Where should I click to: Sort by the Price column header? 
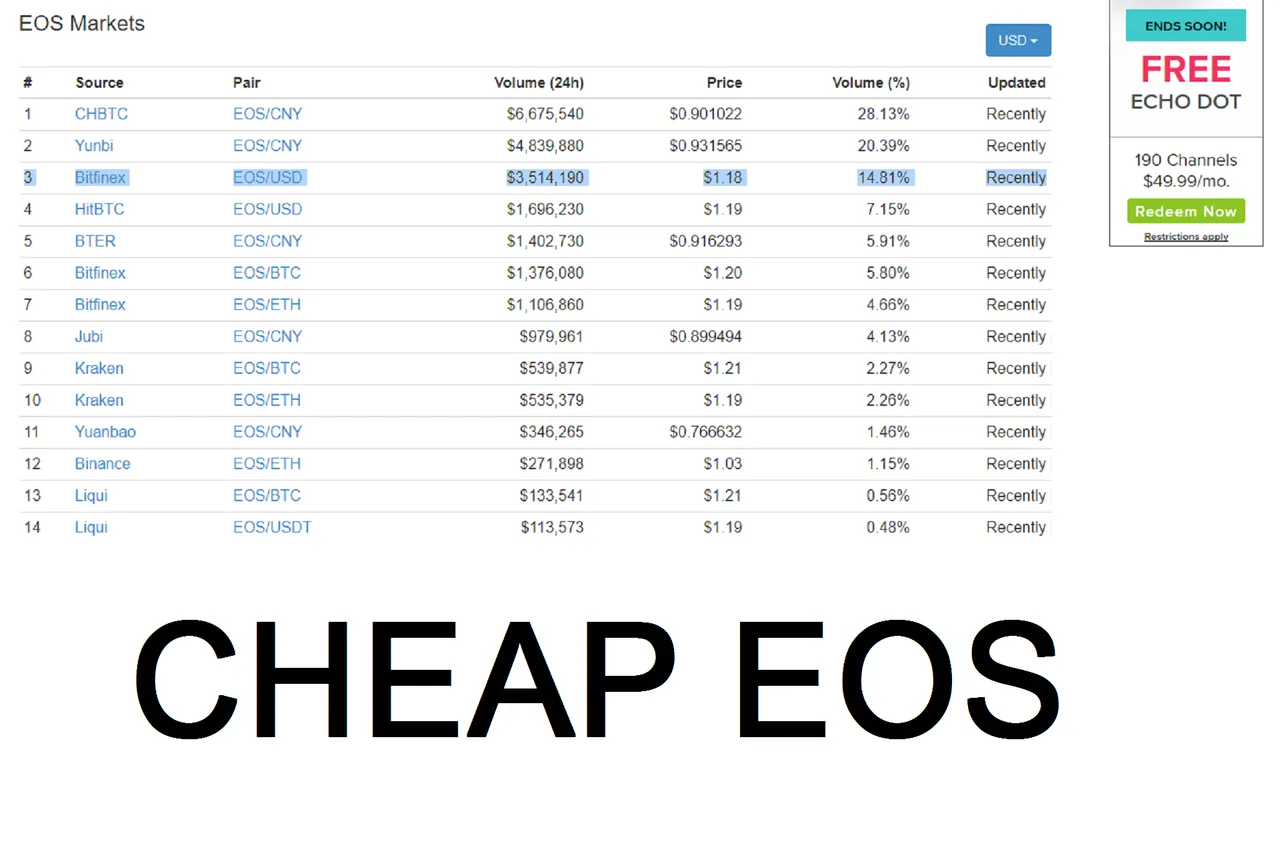click(x=724, y=83)
